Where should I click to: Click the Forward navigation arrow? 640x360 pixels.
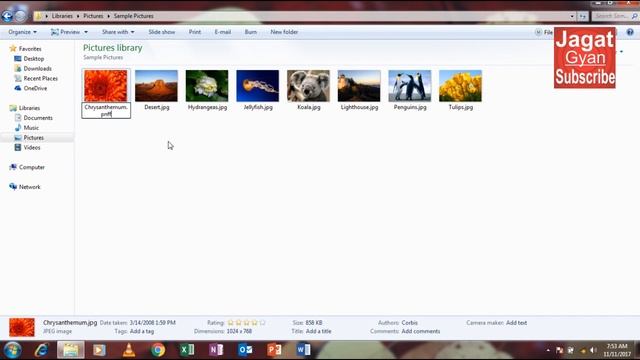[20, 16]
